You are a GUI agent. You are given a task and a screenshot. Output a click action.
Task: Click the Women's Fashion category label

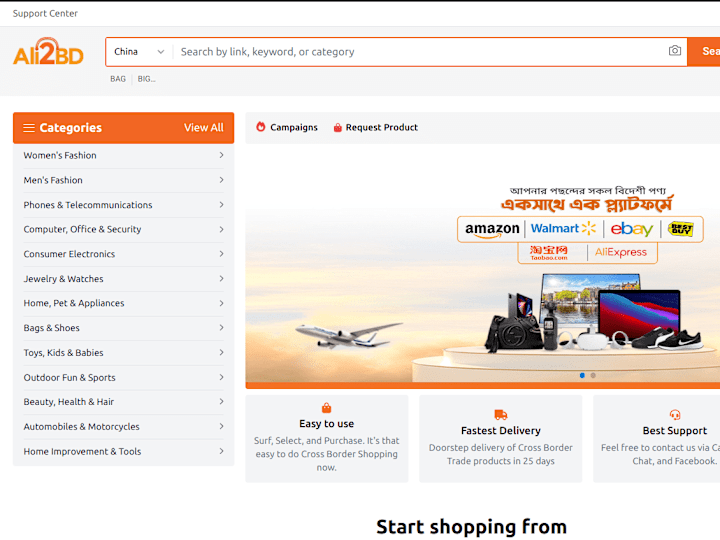(x=60, y=155)
